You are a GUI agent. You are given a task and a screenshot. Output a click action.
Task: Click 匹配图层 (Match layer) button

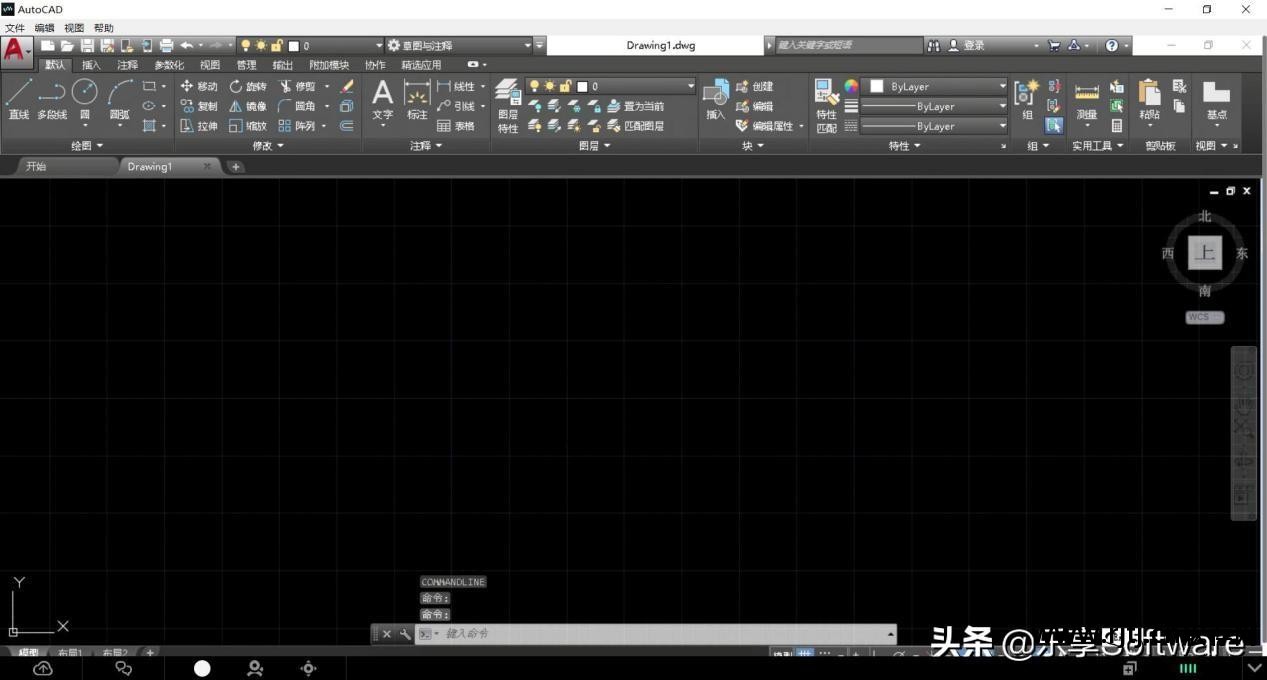[x=635, y=126]
